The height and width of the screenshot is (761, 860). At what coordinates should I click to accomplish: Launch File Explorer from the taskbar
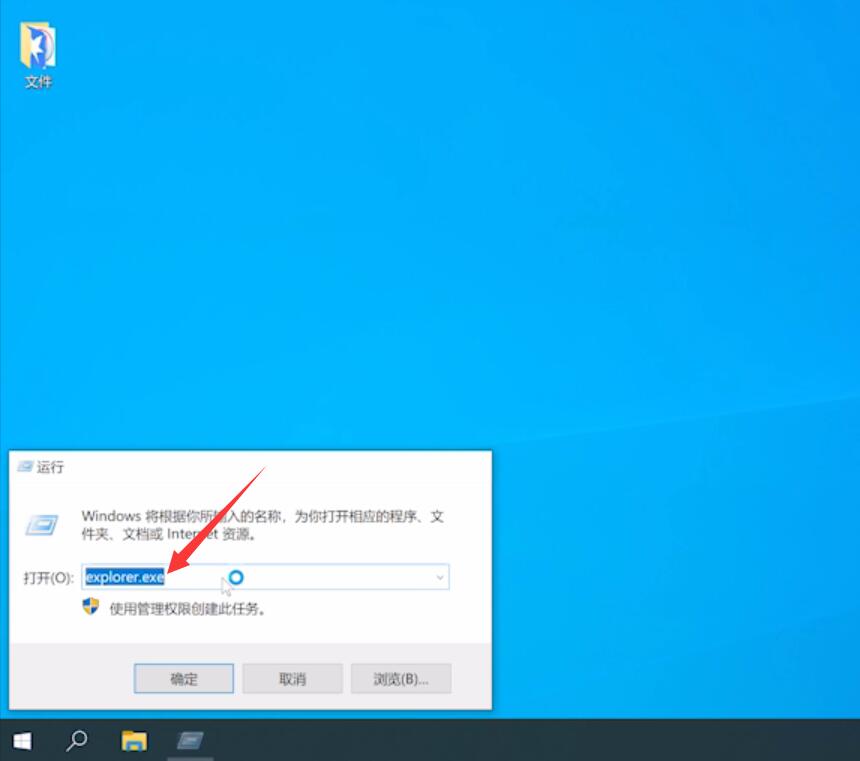[x=134, y=741]
